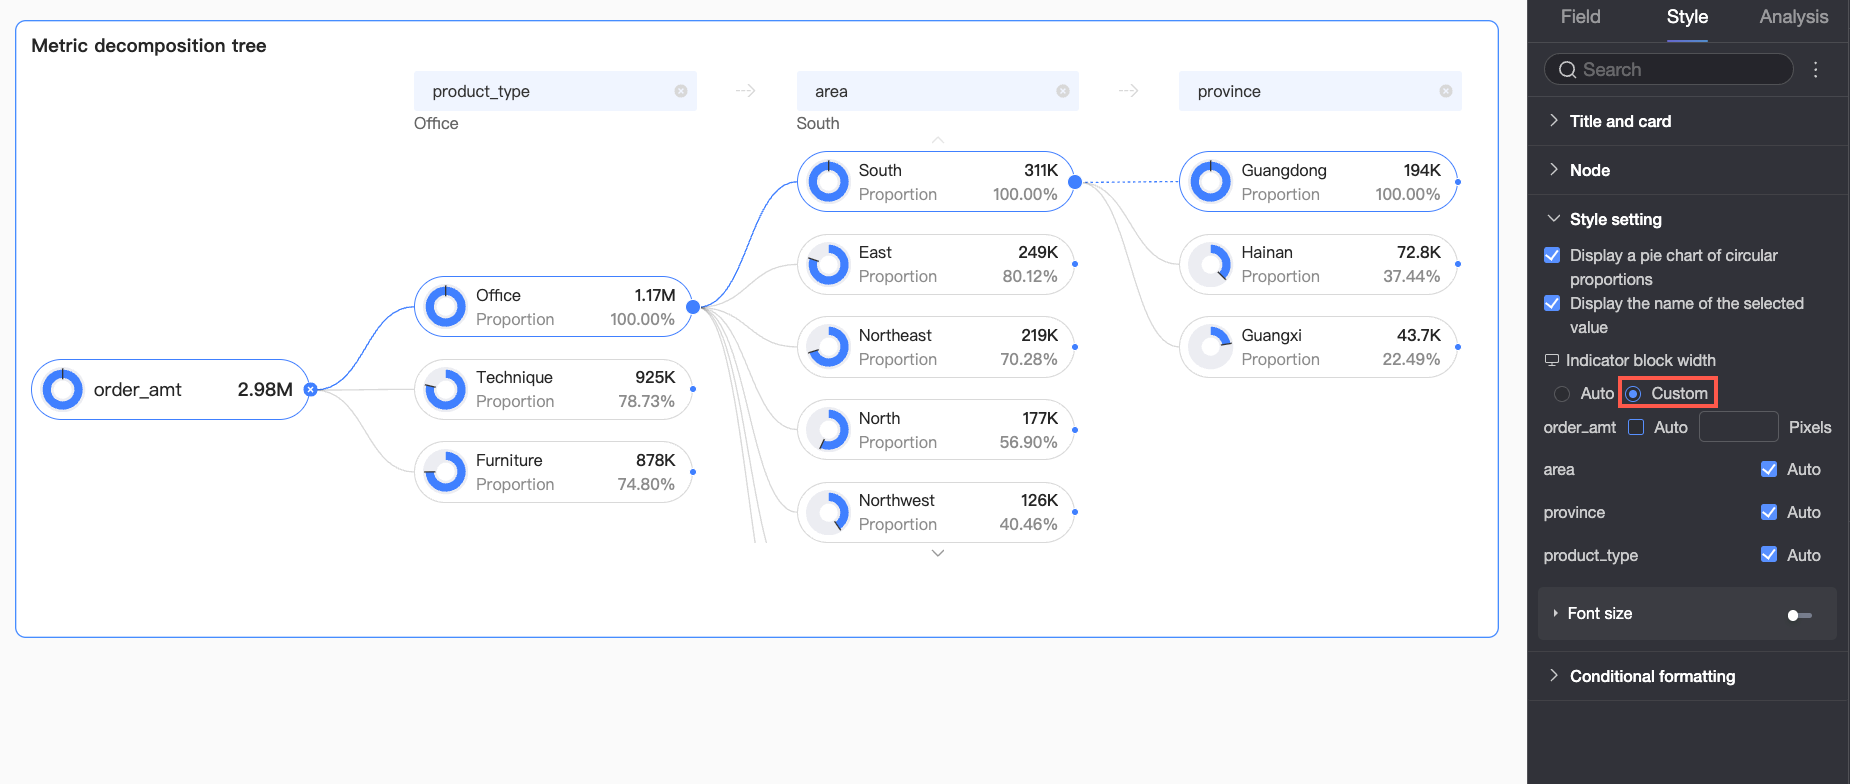Open the three-dot more options menu

(1816, 70)
